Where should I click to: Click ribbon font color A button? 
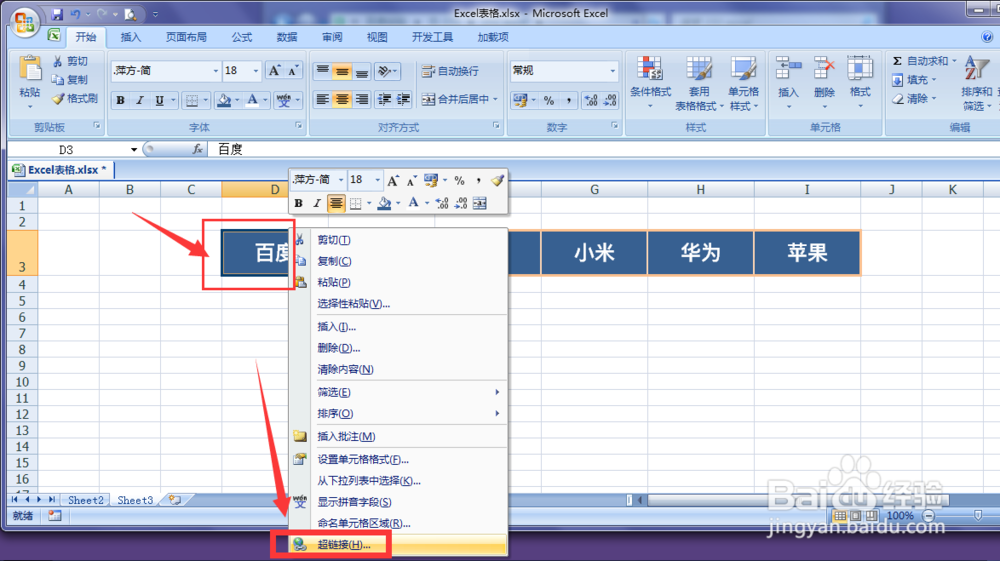[x=253, y=100]
